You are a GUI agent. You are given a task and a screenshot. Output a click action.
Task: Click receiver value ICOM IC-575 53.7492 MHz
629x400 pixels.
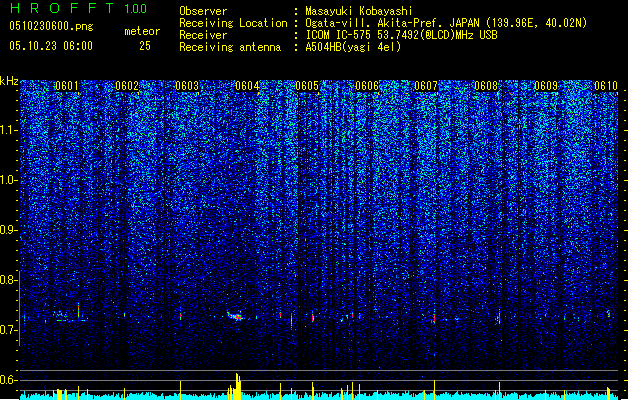[401, 35]
